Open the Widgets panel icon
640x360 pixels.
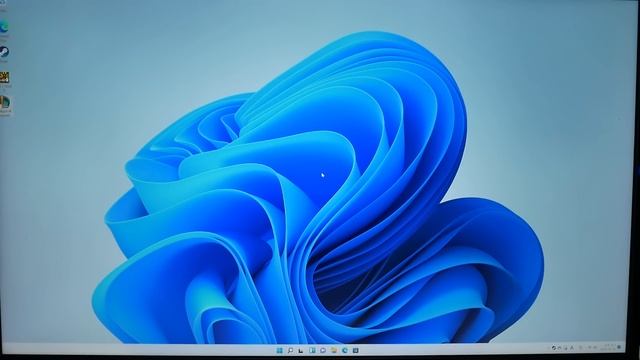coord(312,350)
